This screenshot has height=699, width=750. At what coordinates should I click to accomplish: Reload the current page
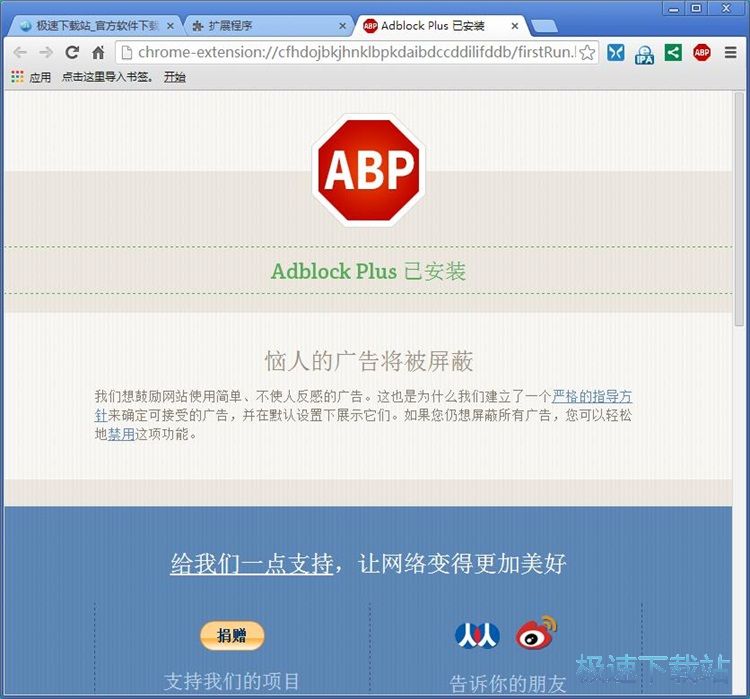tap(72, 52)
